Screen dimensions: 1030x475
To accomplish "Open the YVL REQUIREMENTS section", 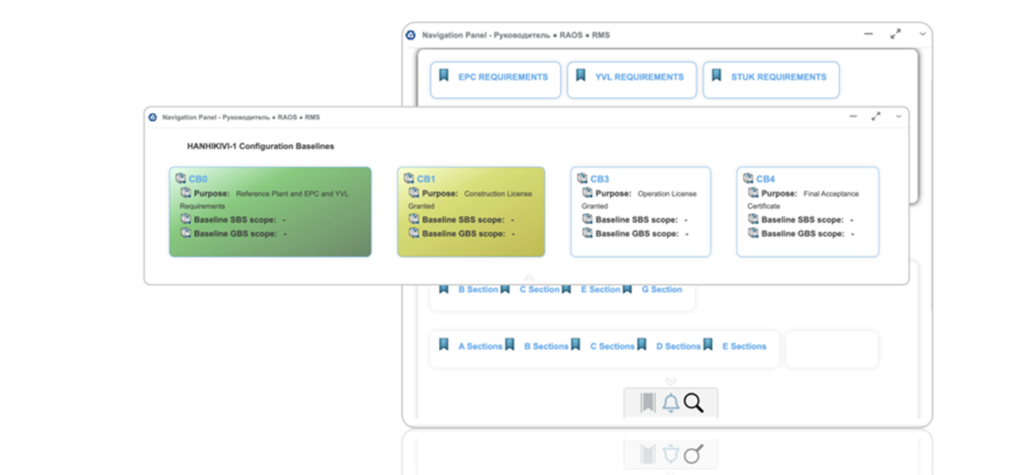I will click(x=639, y=77).
